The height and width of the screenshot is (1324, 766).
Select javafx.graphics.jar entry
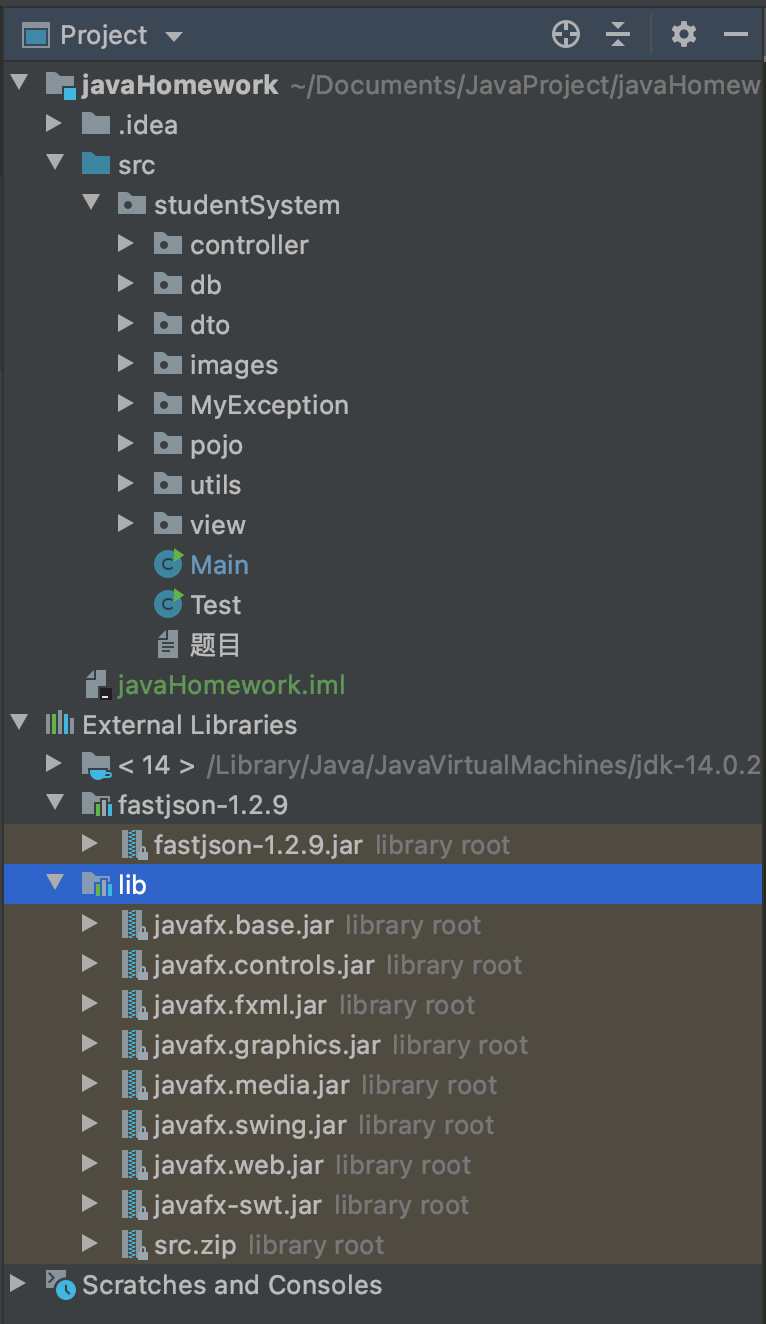[267, 1045]
